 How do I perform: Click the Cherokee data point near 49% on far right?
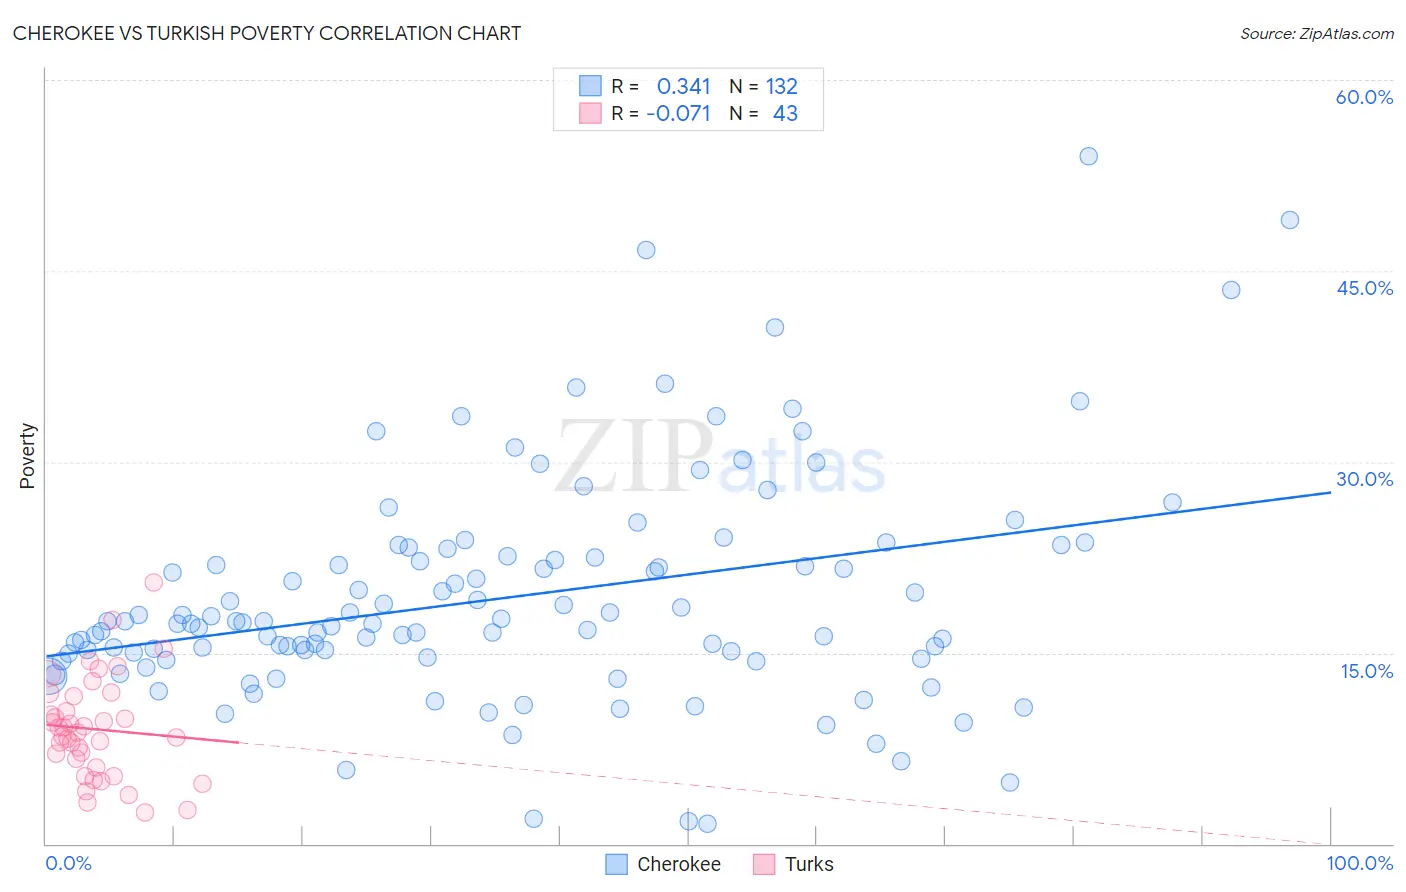(x=1290, y=220)
